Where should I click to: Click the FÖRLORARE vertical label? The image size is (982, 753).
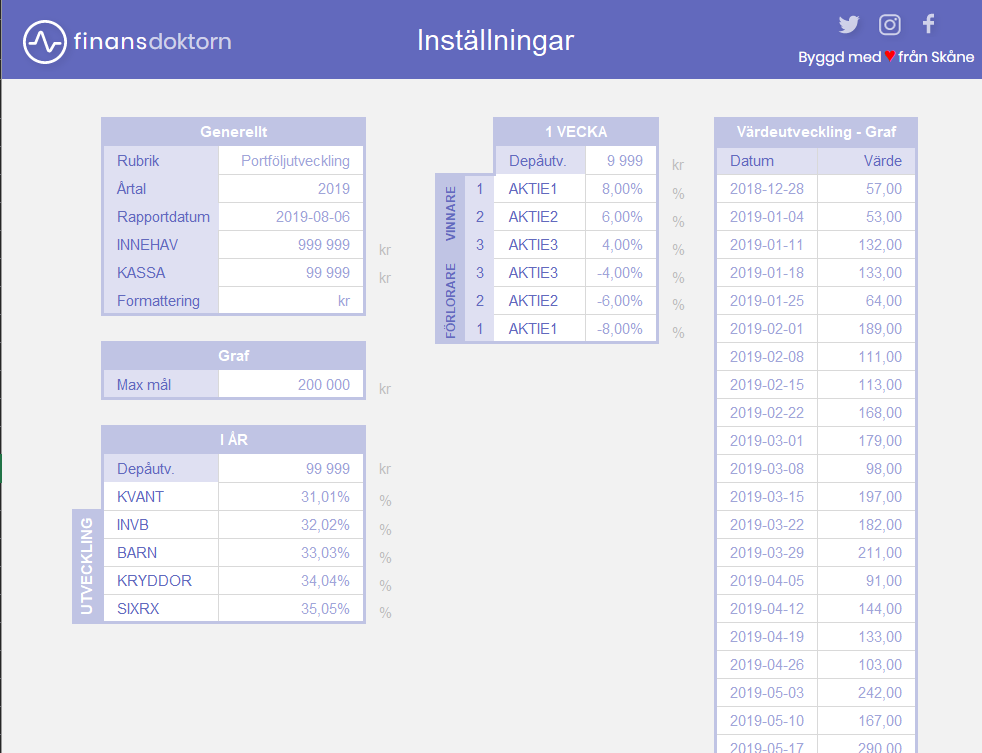[x=450, y=301]
